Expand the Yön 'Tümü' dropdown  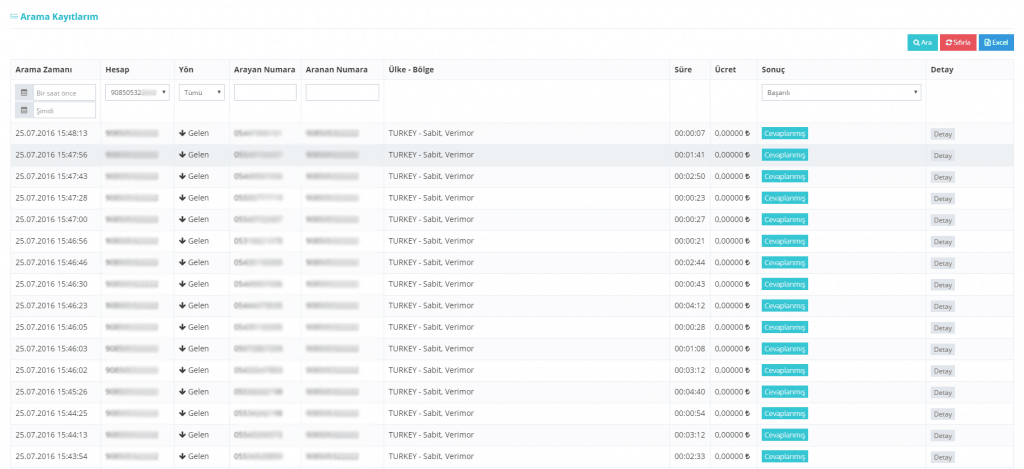tap(201, 92)
